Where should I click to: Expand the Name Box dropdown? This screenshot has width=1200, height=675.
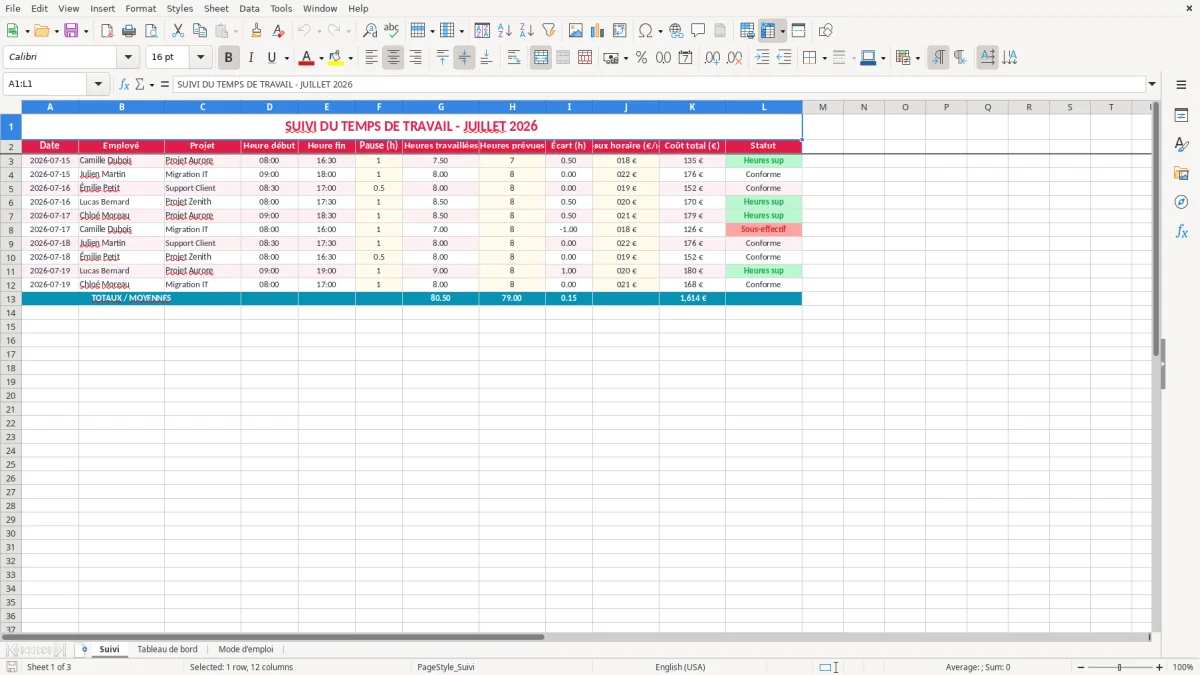[98, 84]
